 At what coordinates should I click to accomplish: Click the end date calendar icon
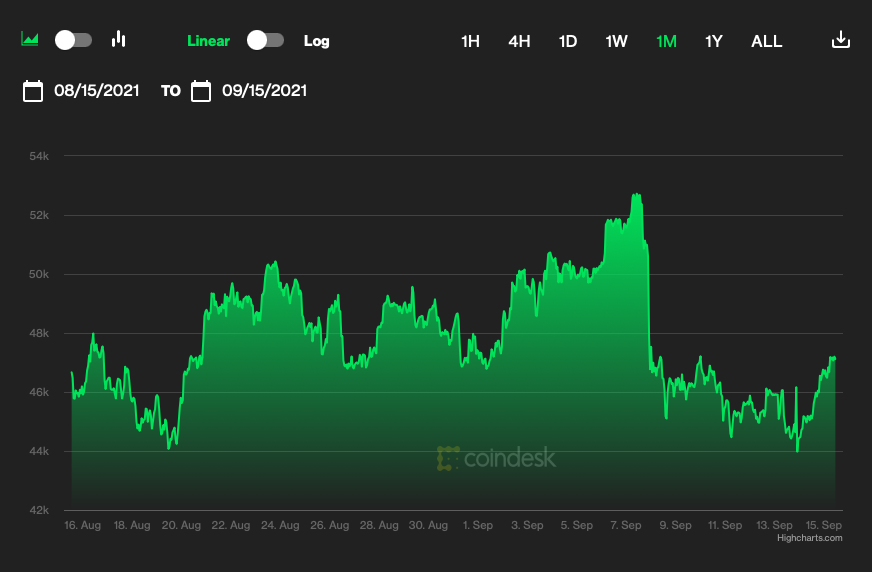point(201,91)
